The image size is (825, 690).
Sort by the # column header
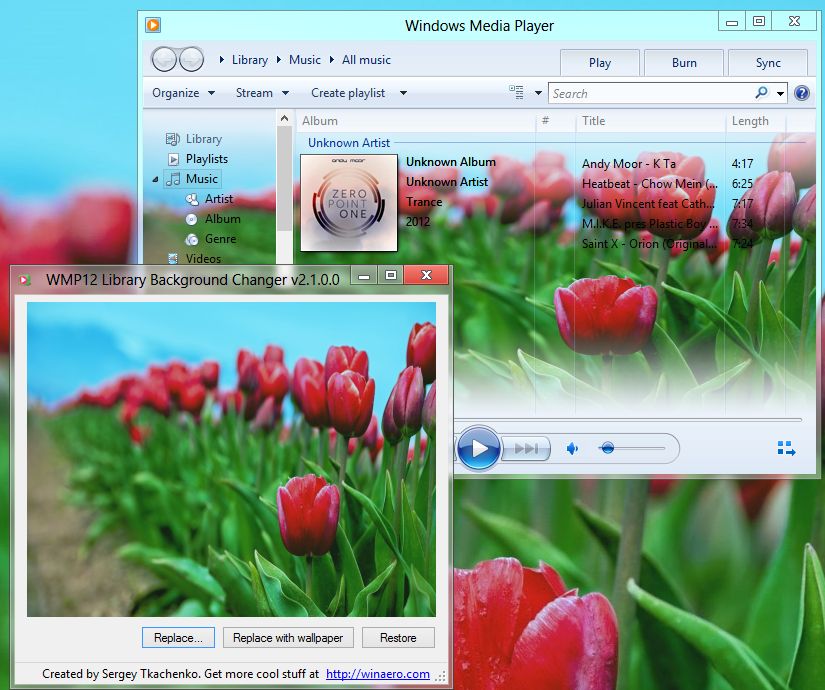pos(555,121)
